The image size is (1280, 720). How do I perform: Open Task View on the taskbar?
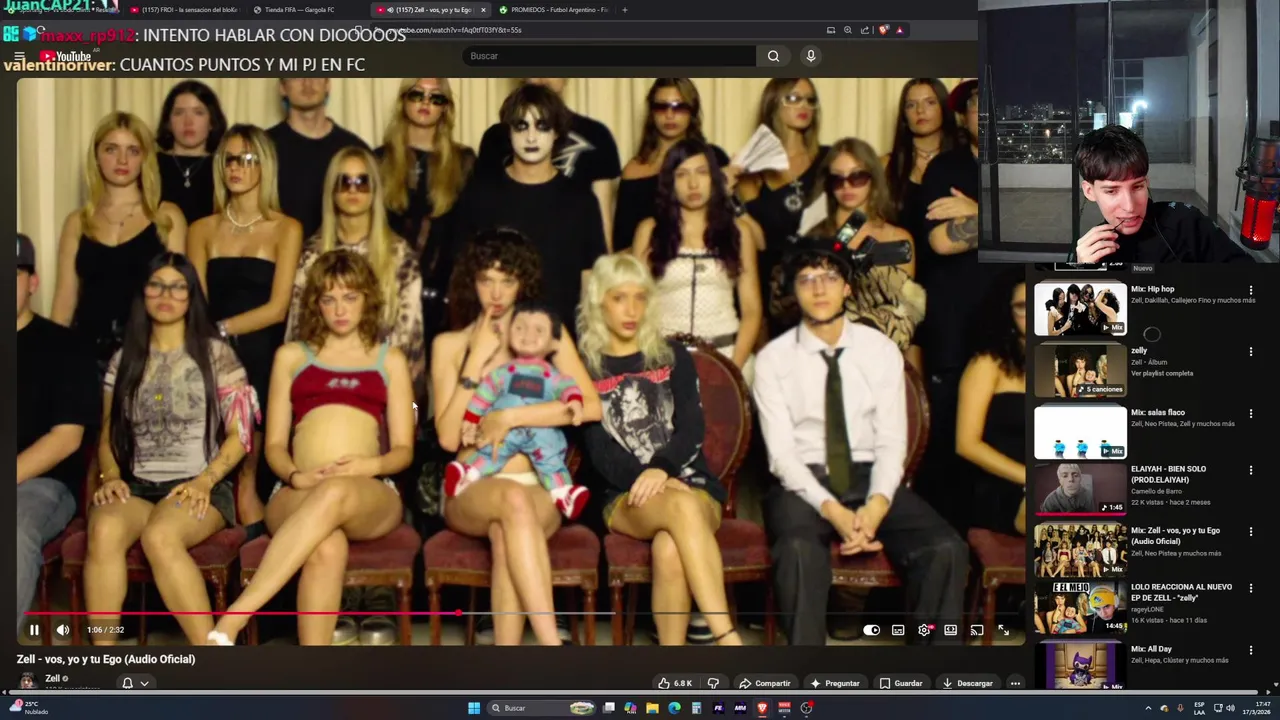pyautogui.click(x=608, y=708)
